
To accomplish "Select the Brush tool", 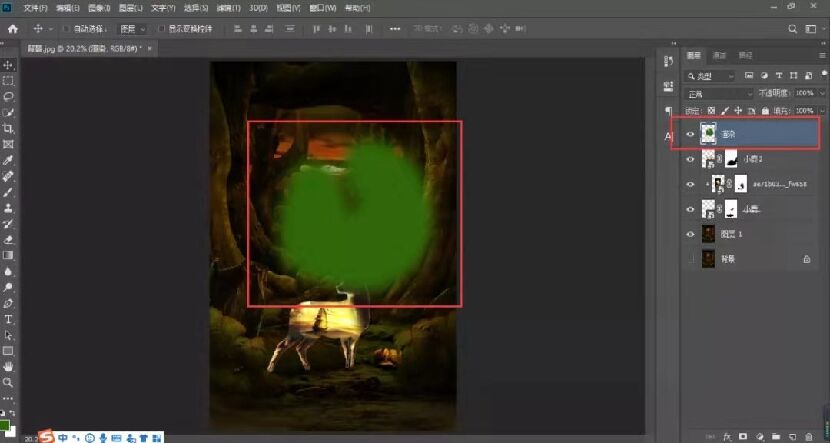I will pyautogui.click(x=8, y=192).
